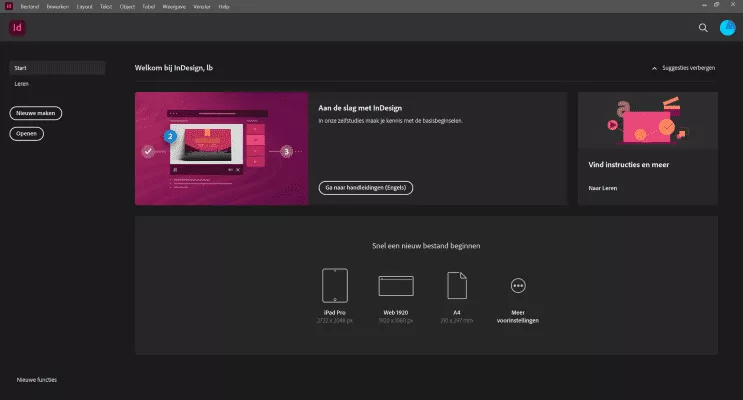The height and width of the screenshot is (400, 743).
Task: Switch to the Leren sidebar tab
Action: pos(21,84)
